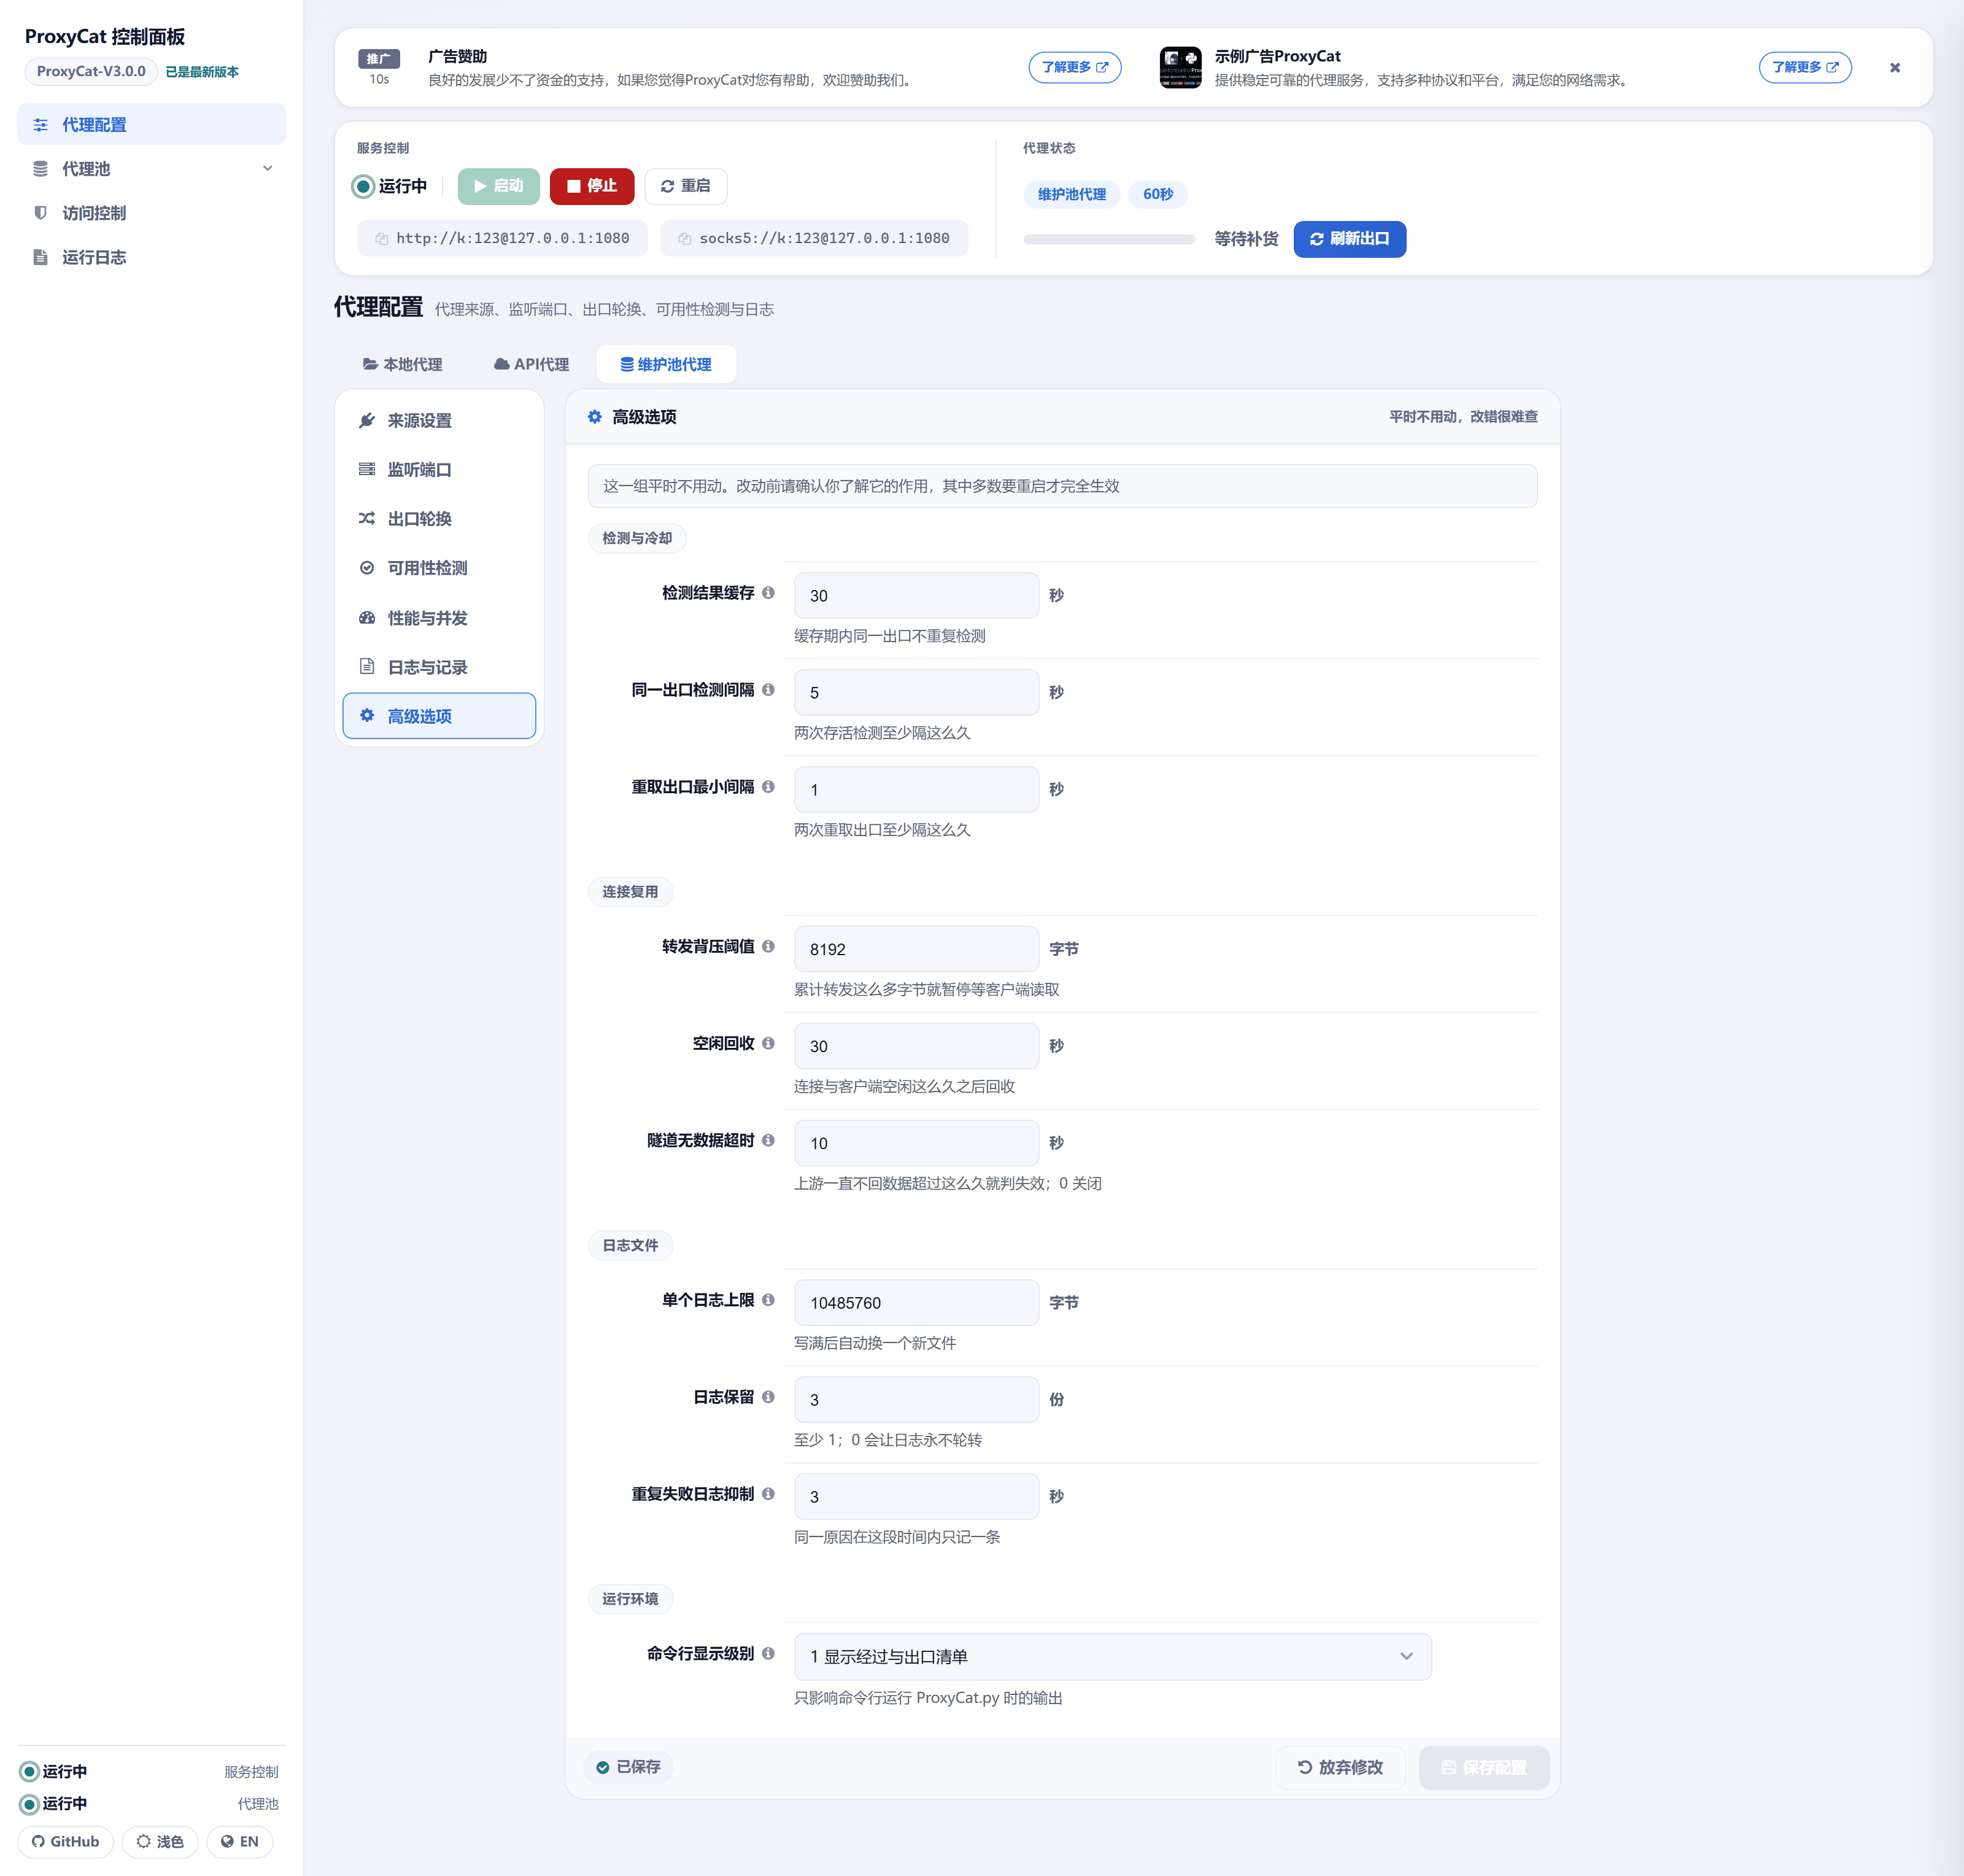
Task: Click the 刷新出口 button
Action: (1349, 239)
